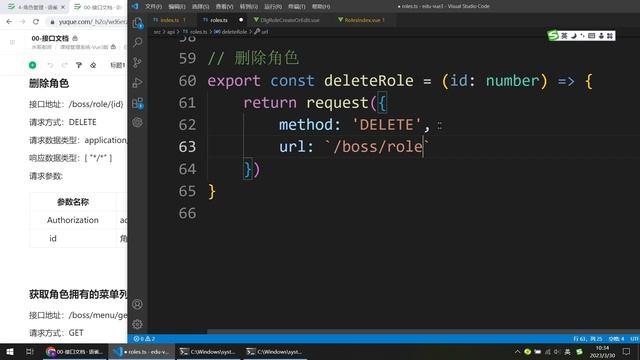Open the Source Control view

(138, 62)
